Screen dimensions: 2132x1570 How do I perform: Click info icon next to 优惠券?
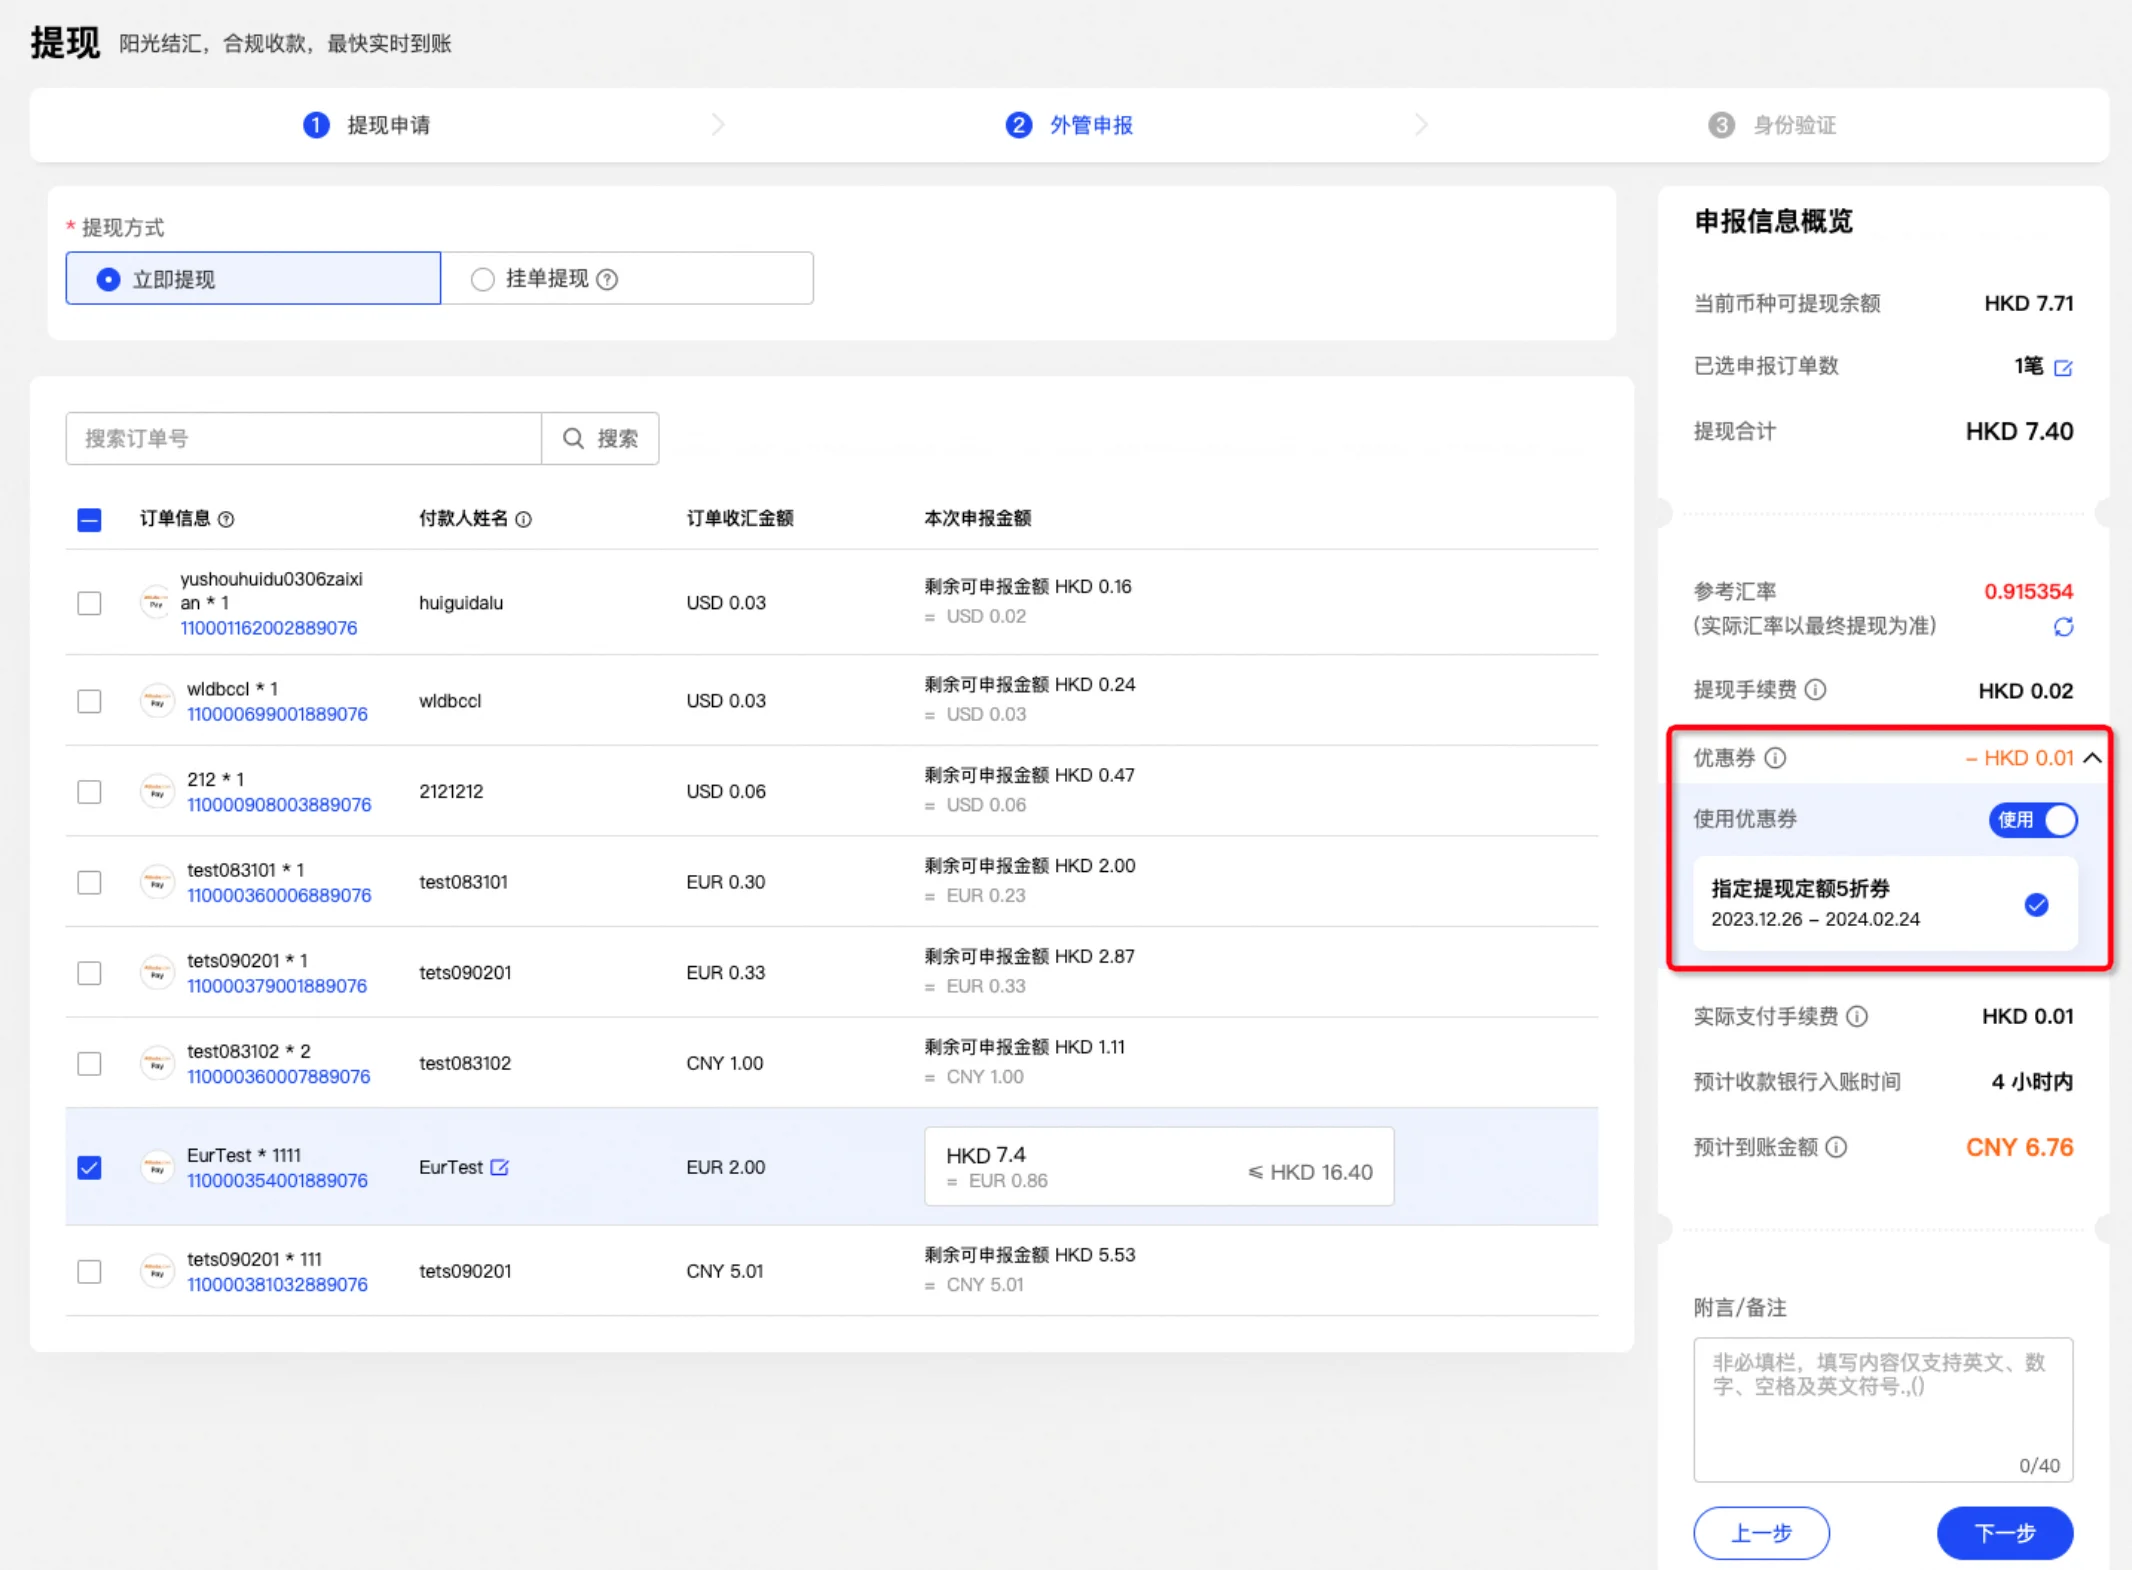(x=1776, y=758)
